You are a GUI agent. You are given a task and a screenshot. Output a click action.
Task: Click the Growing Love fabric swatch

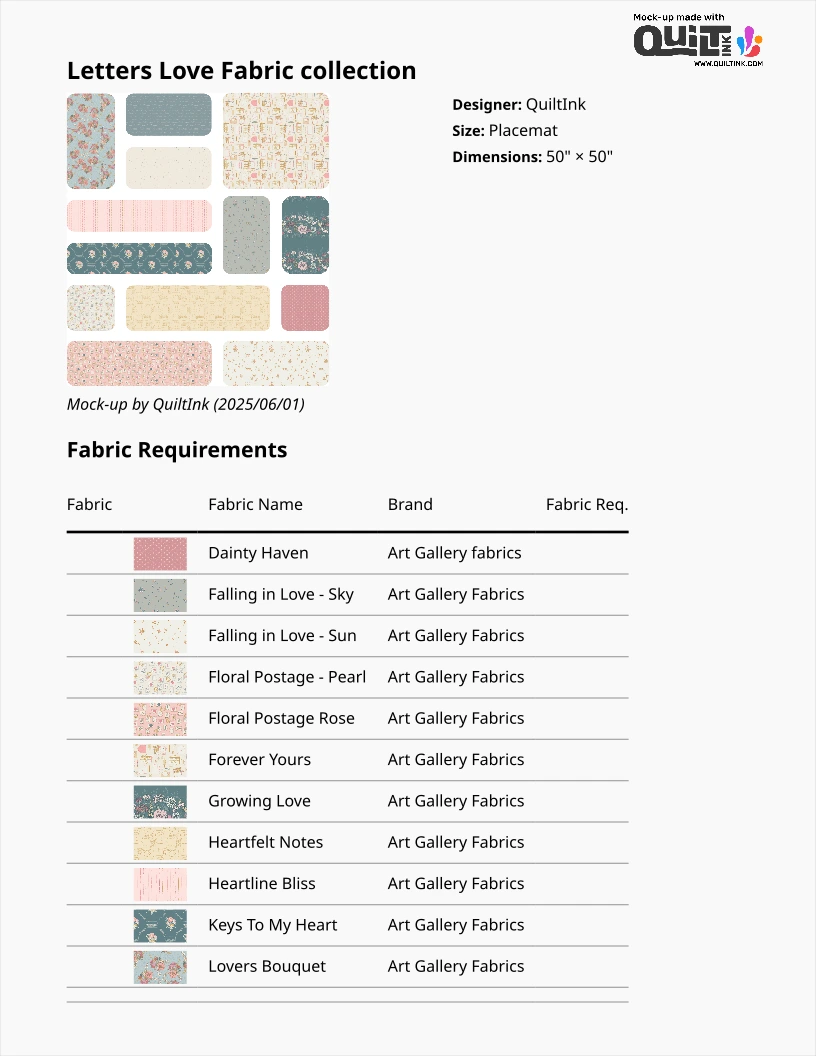(x=160, y=801)
